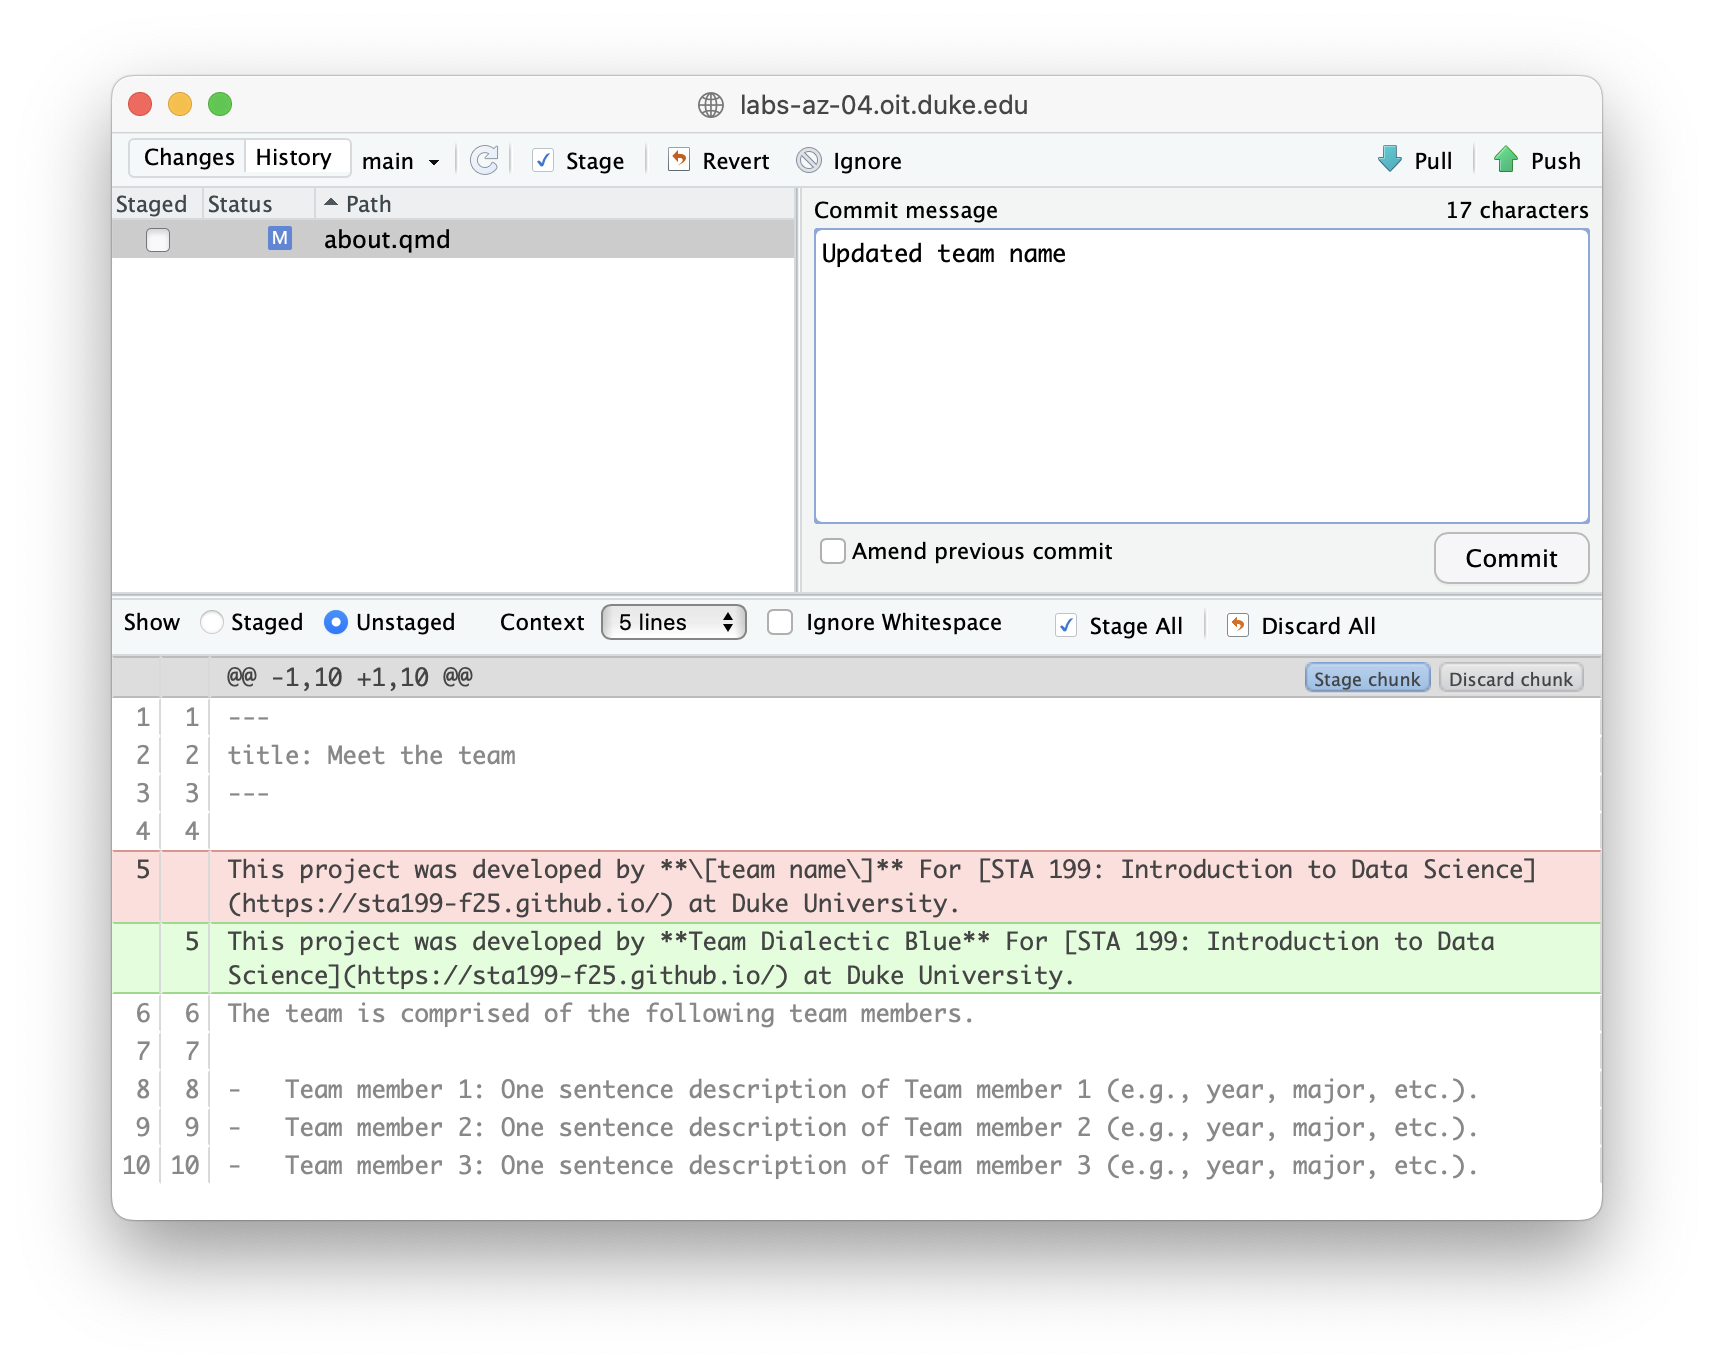Click the Push up-arrow icon

[1506, 160]
